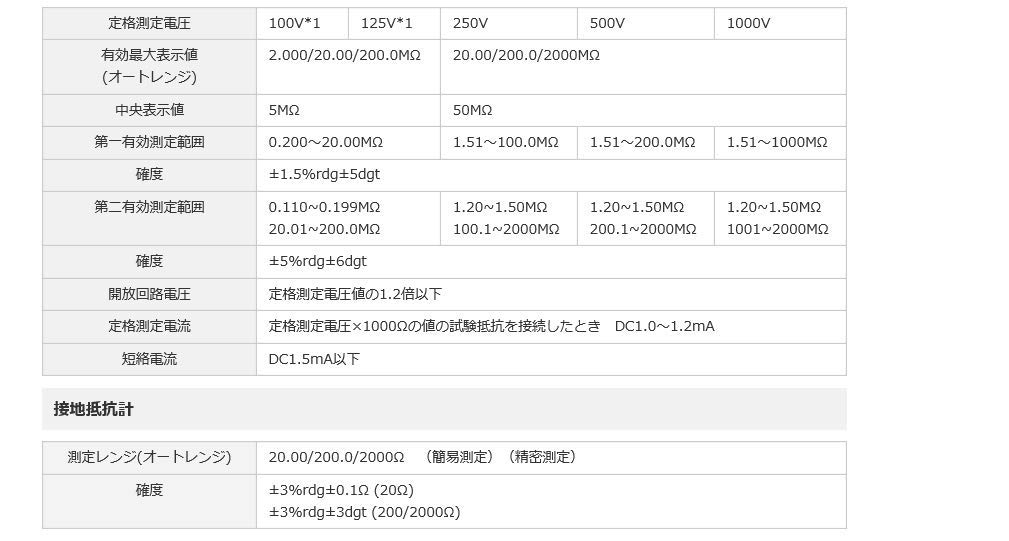The image size is (1009, 541).
Task: Select the 125V*1 voltage cell
Action: click(393, 23)
